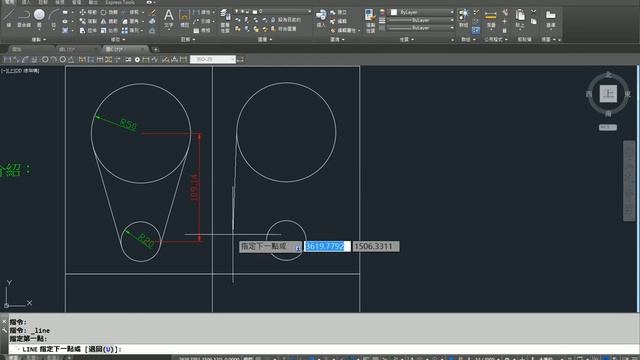Click the Stretch tool in Modify panel
This screenshot has width=640, height=360.
pos(88,30)
